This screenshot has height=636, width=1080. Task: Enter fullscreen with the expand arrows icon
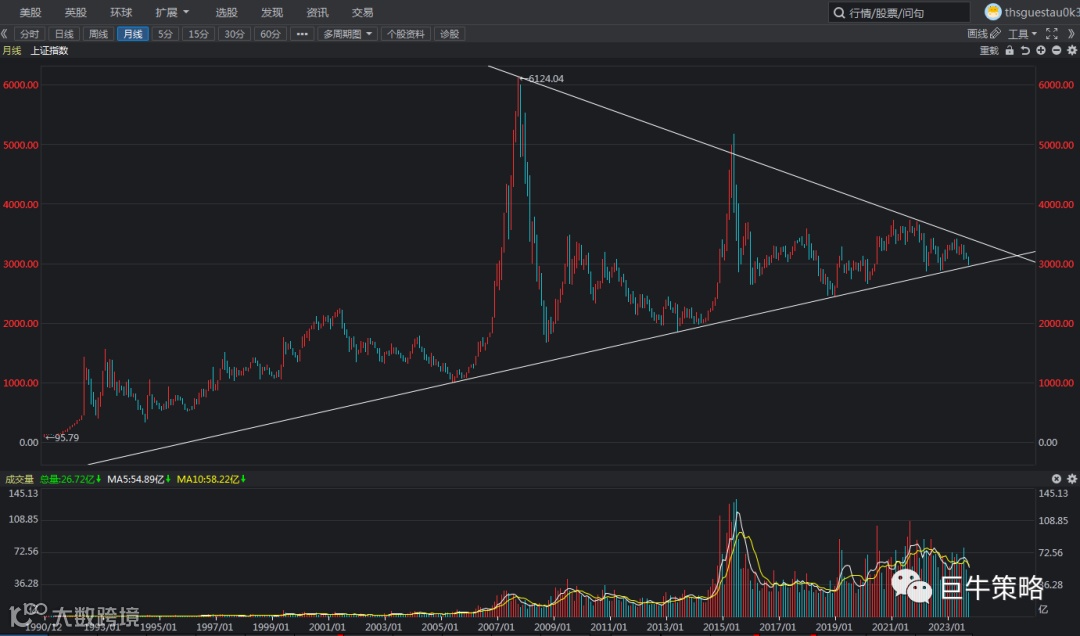coord(1052,34)
